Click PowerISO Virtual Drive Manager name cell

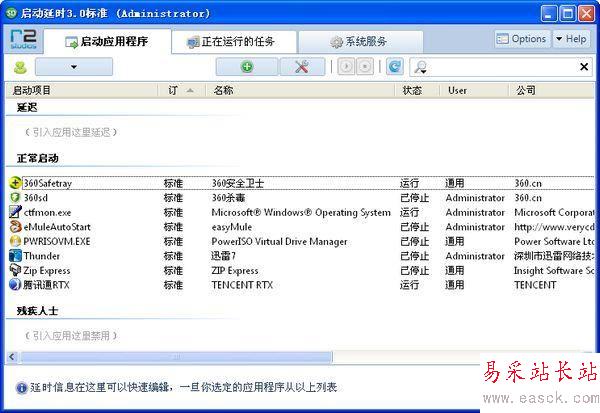click(279, 242)
